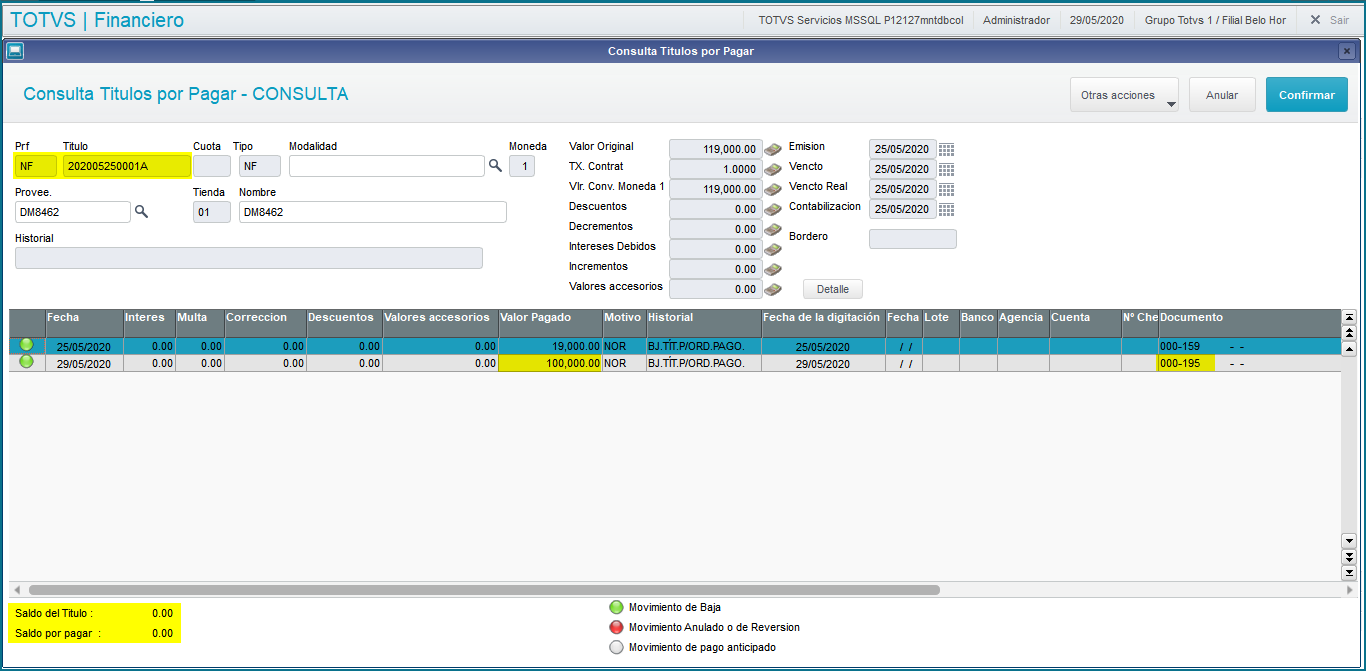
Task: Click TOTVS Servicios MSSQL P12127mntdbcol label
Action: pyautogui.click(x=861, y=20)
